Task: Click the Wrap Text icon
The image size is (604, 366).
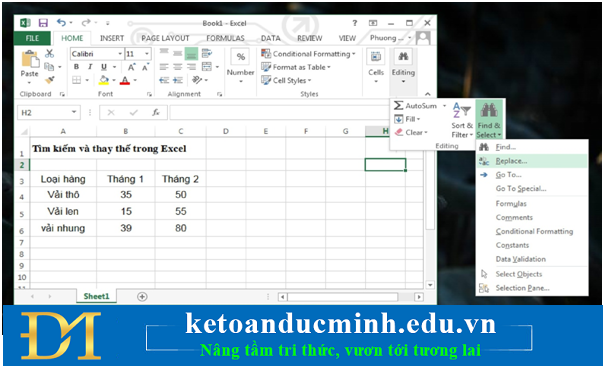Action: 206,53
